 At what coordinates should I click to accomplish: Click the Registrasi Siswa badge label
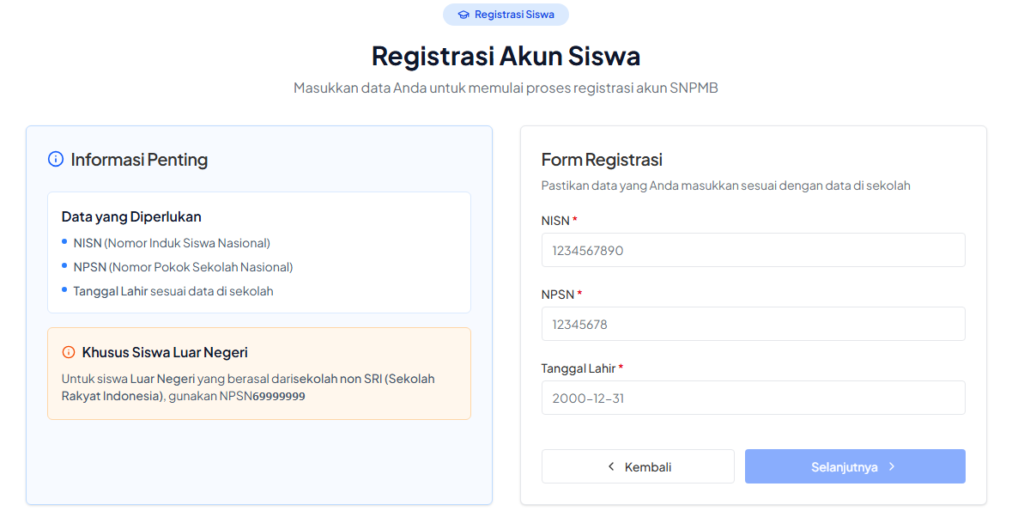pos(514,15)
